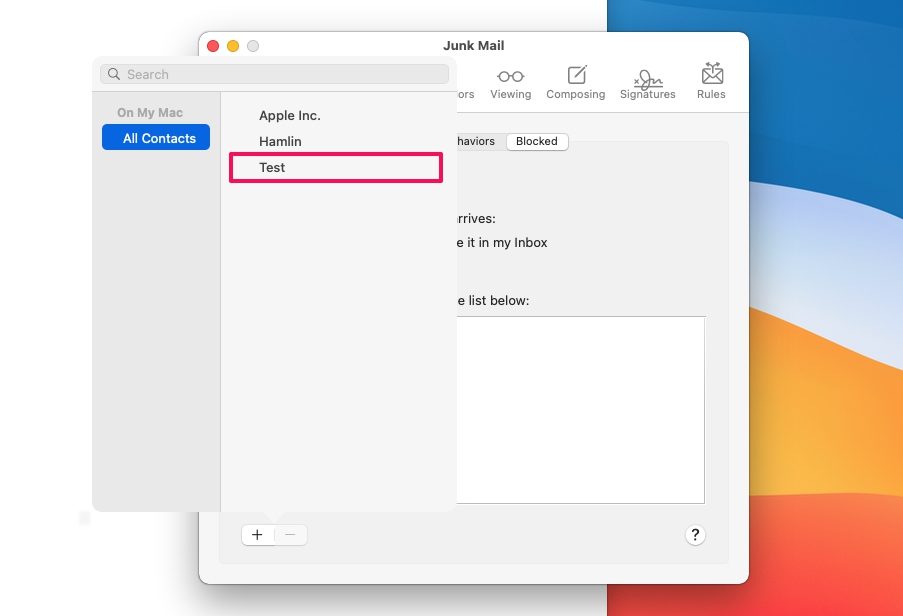Click the minus button to remove entry
This screenshot has width=903, height=616.
[291, 535]
